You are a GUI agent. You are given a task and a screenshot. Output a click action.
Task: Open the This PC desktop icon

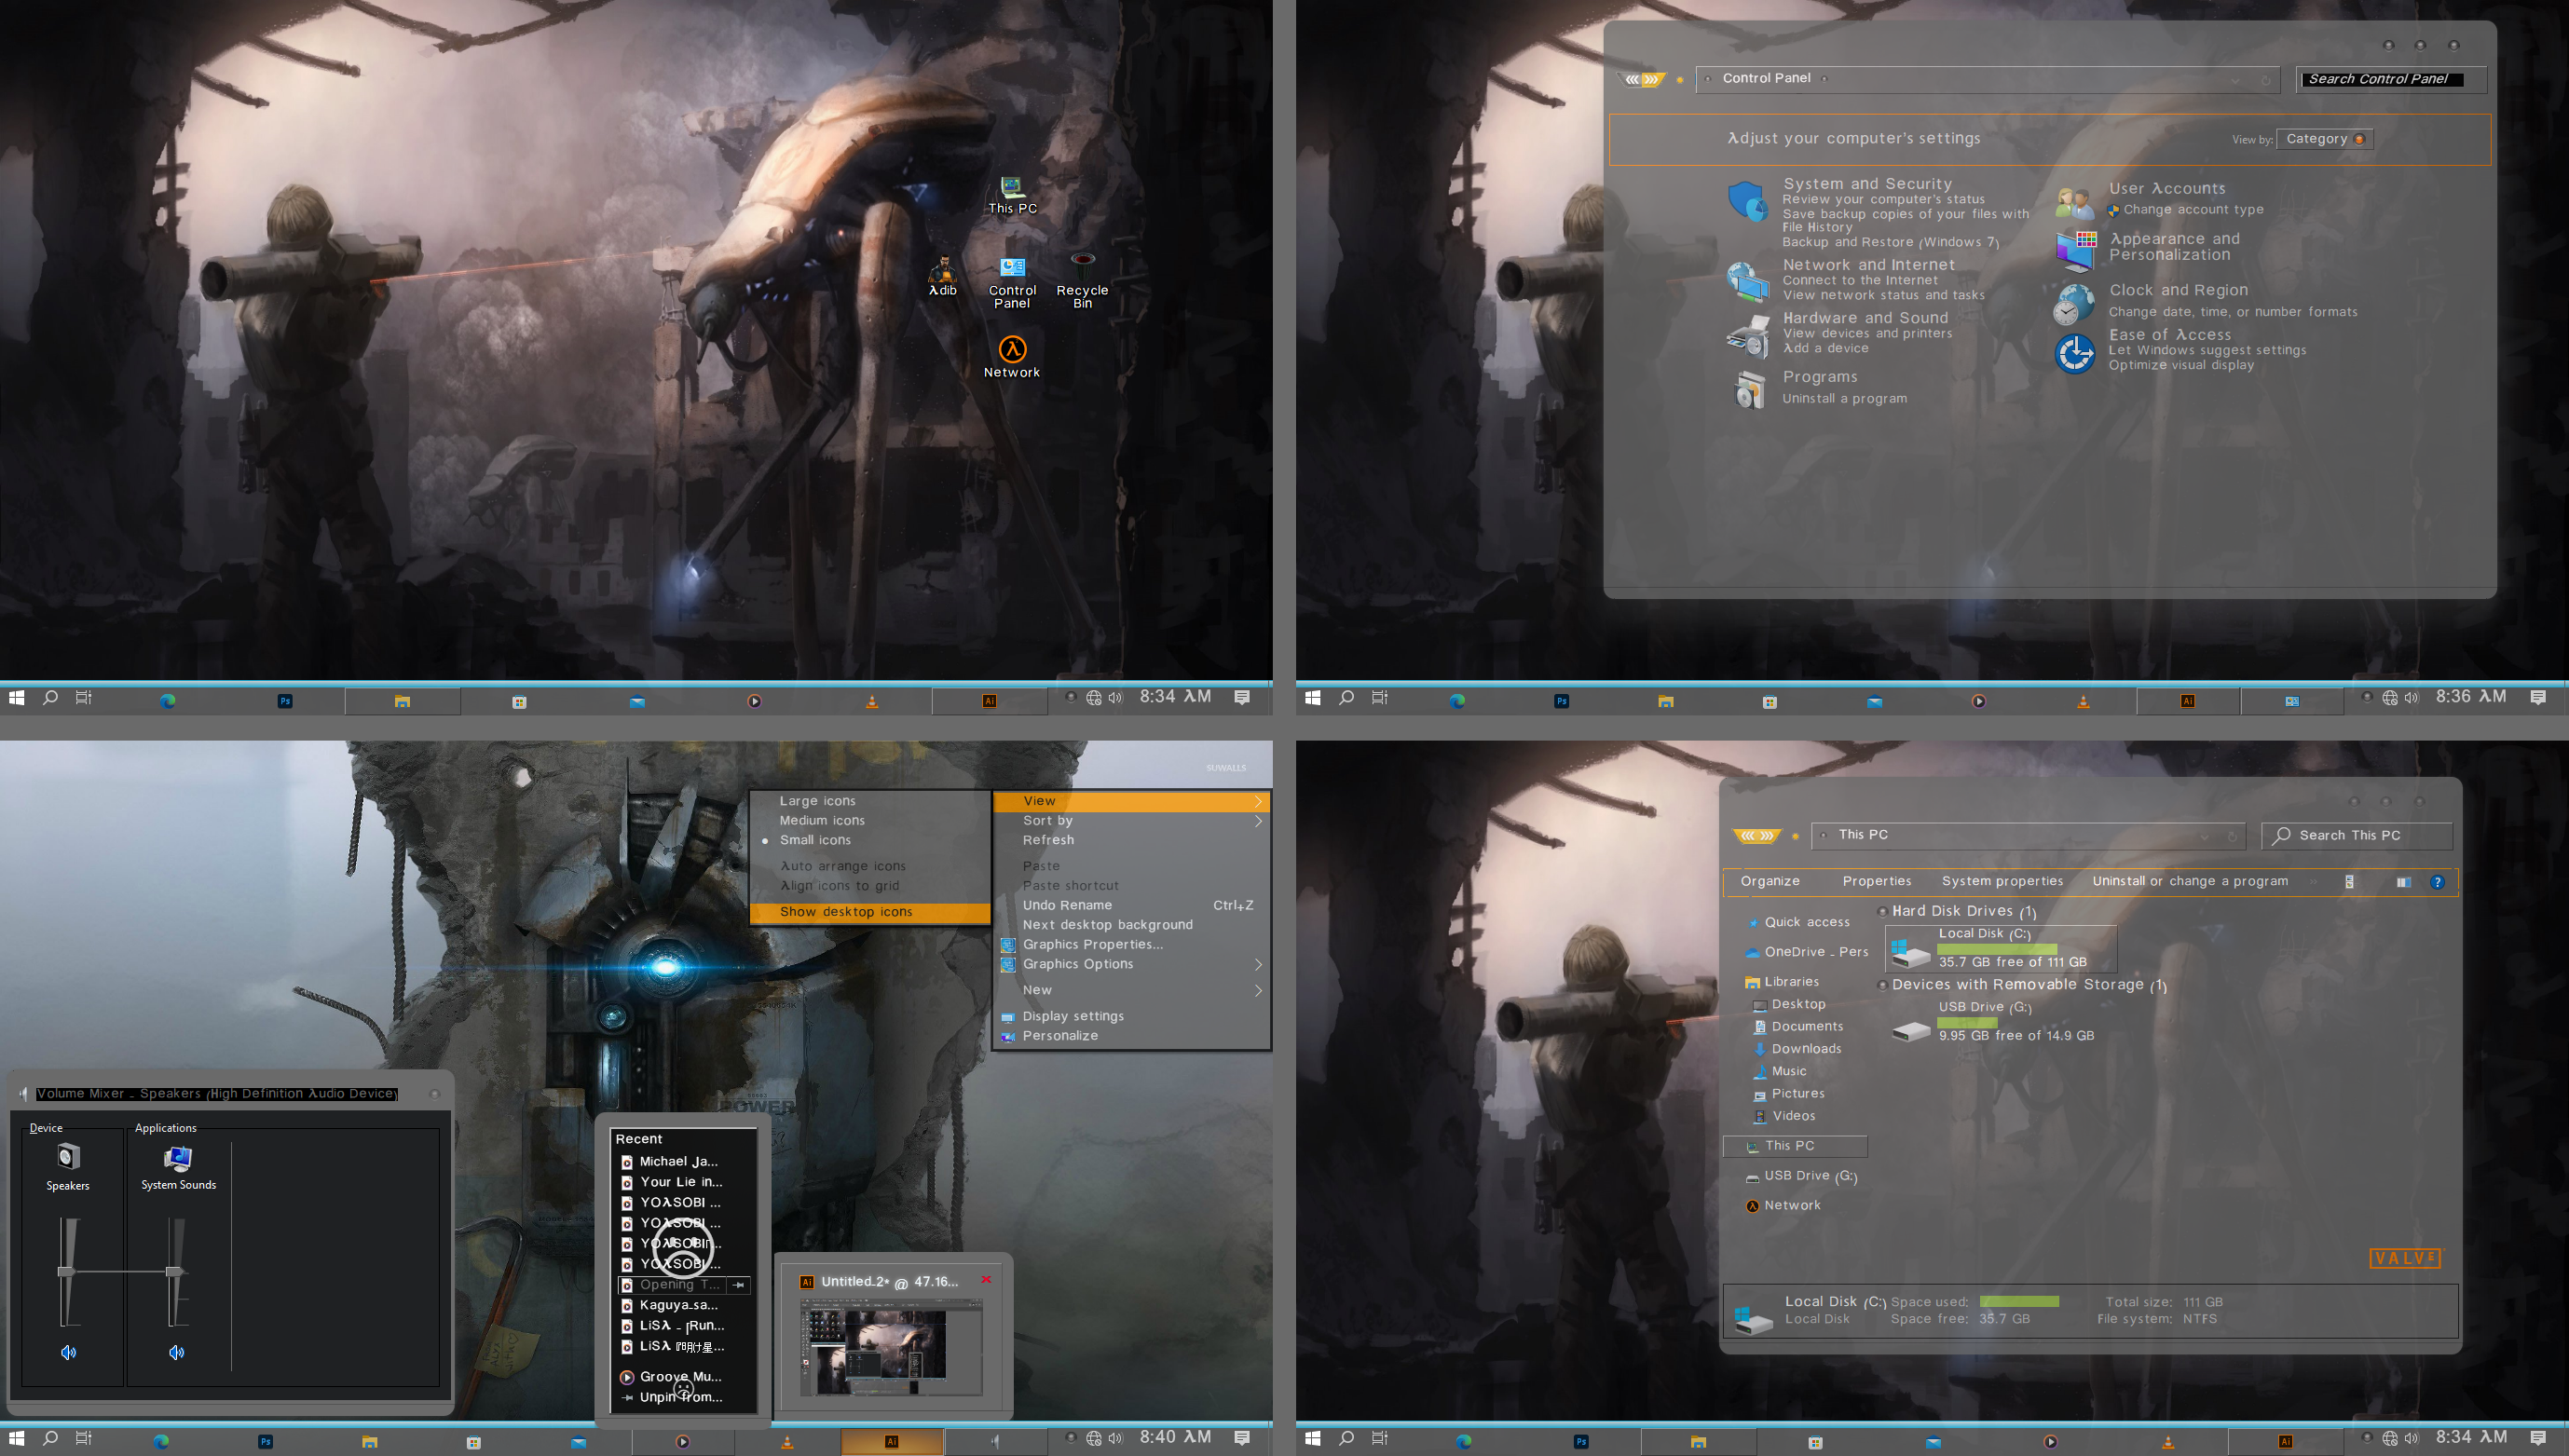pos(1012,194)
